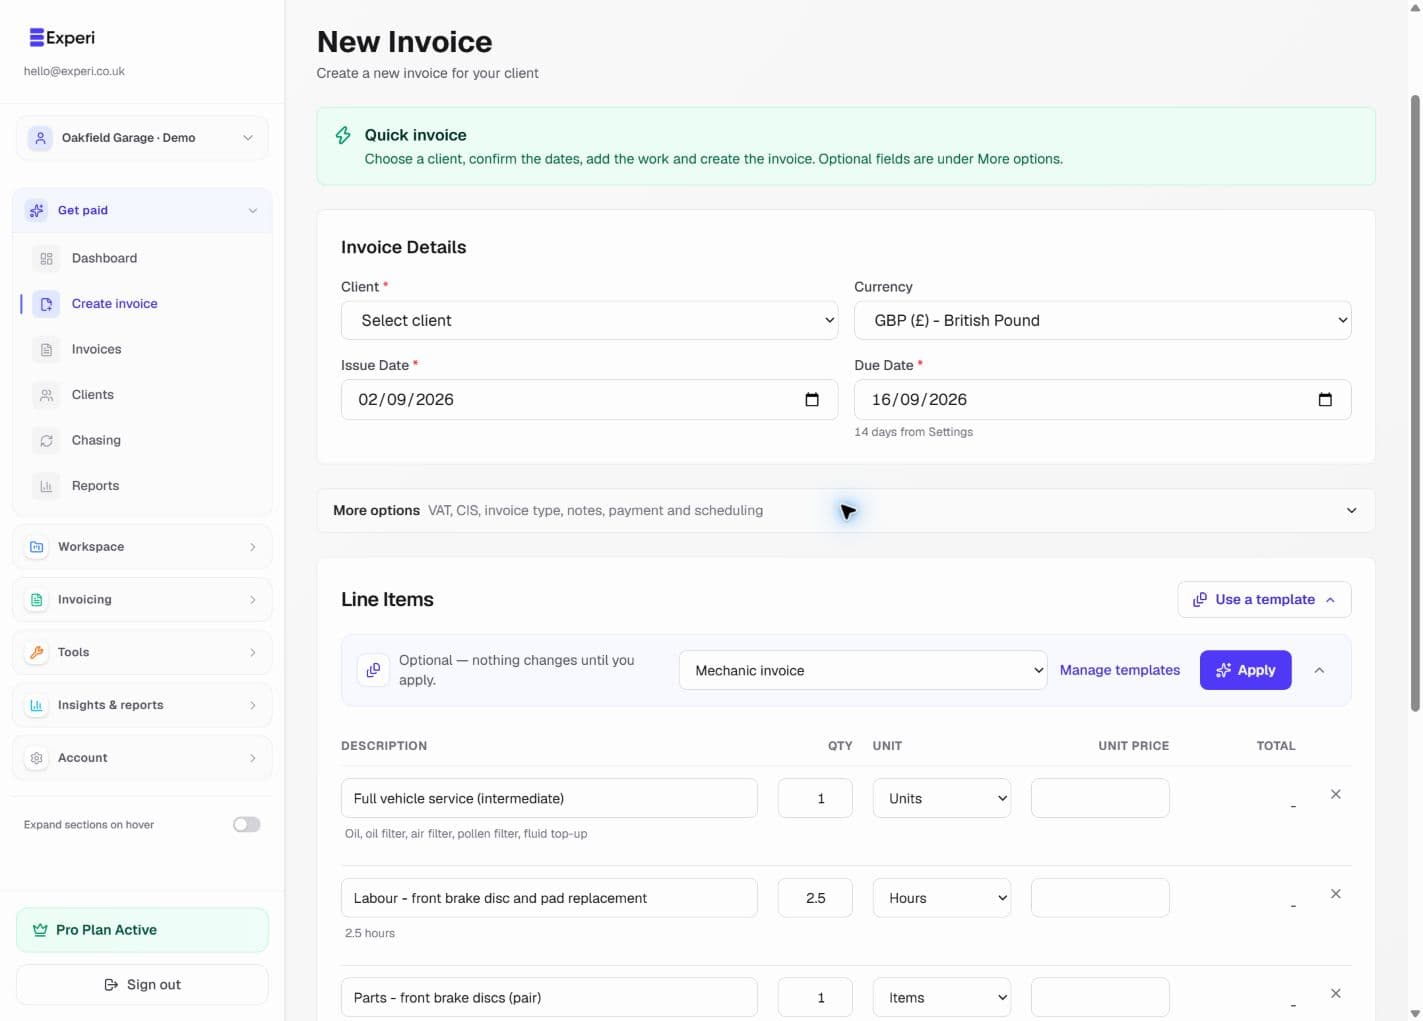Image resolution: width=1423 pixels, height=1021 pixels.
Task: Open the Select client dropdown
Action: click(589, 321)
